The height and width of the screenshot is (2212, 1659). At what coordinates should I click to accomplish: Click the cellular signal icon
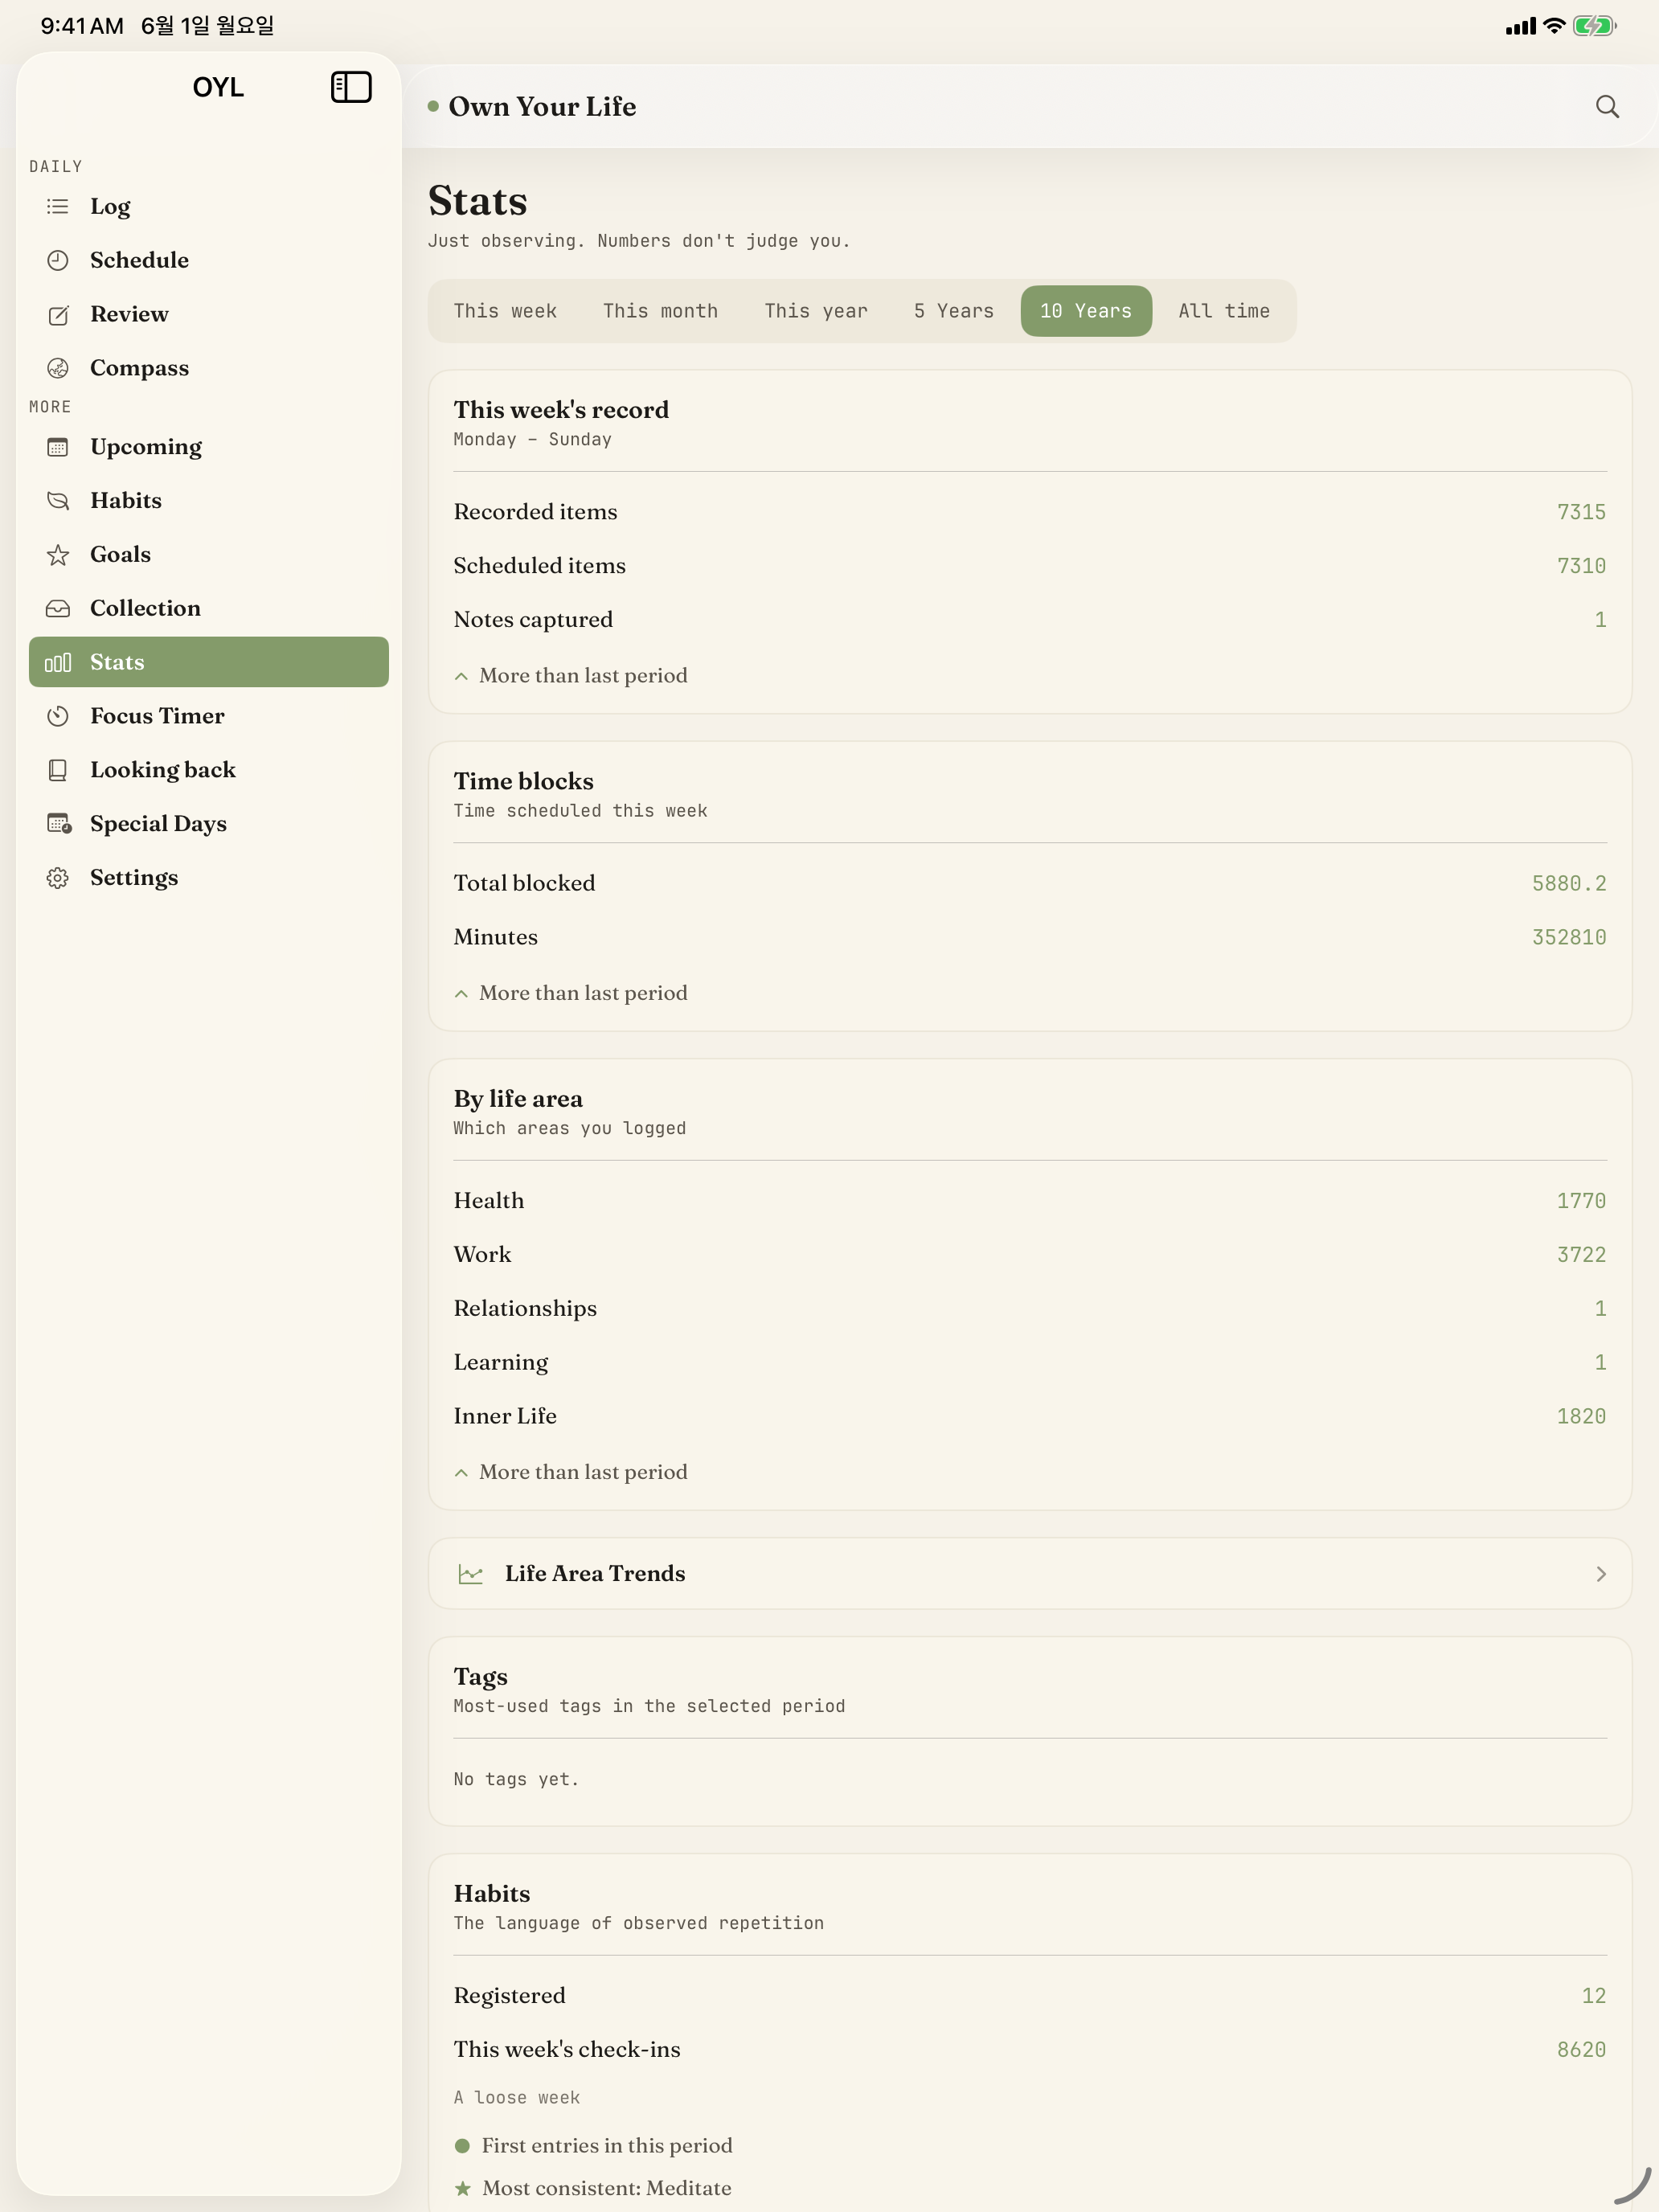coord(1520,27)
